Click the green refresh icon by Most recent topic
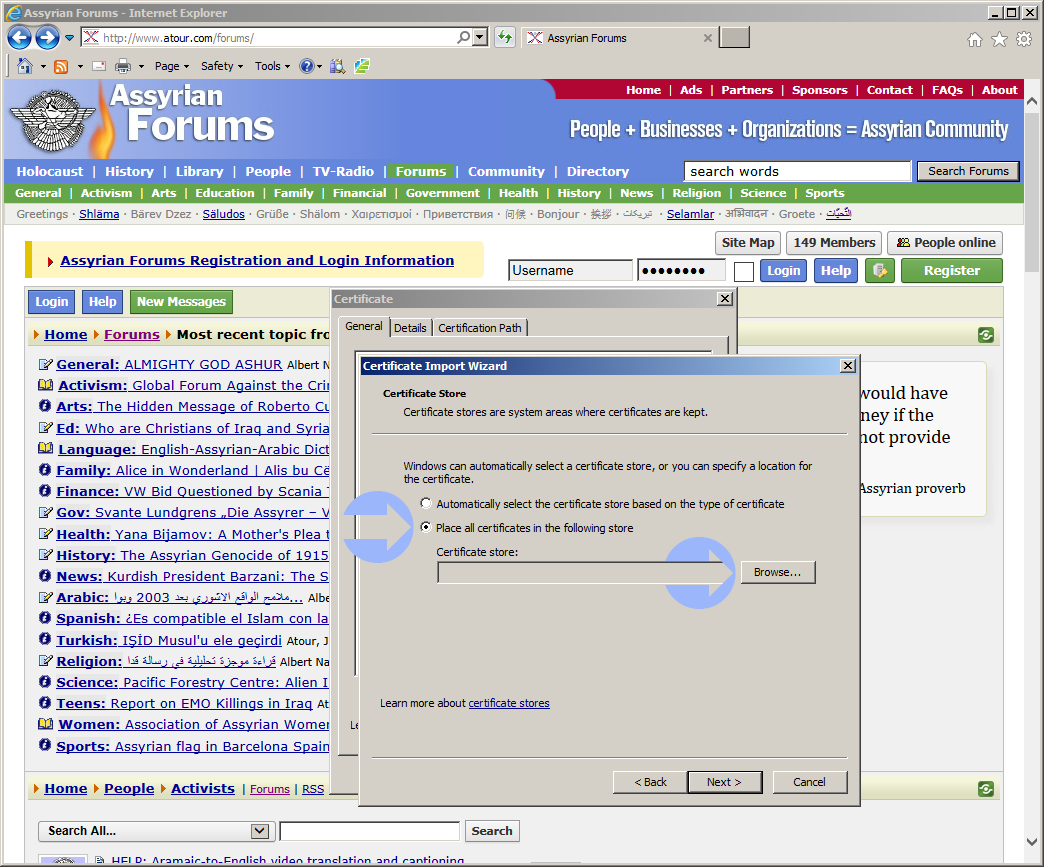Viewport: 1044px width, 867px height. (986, 335)
